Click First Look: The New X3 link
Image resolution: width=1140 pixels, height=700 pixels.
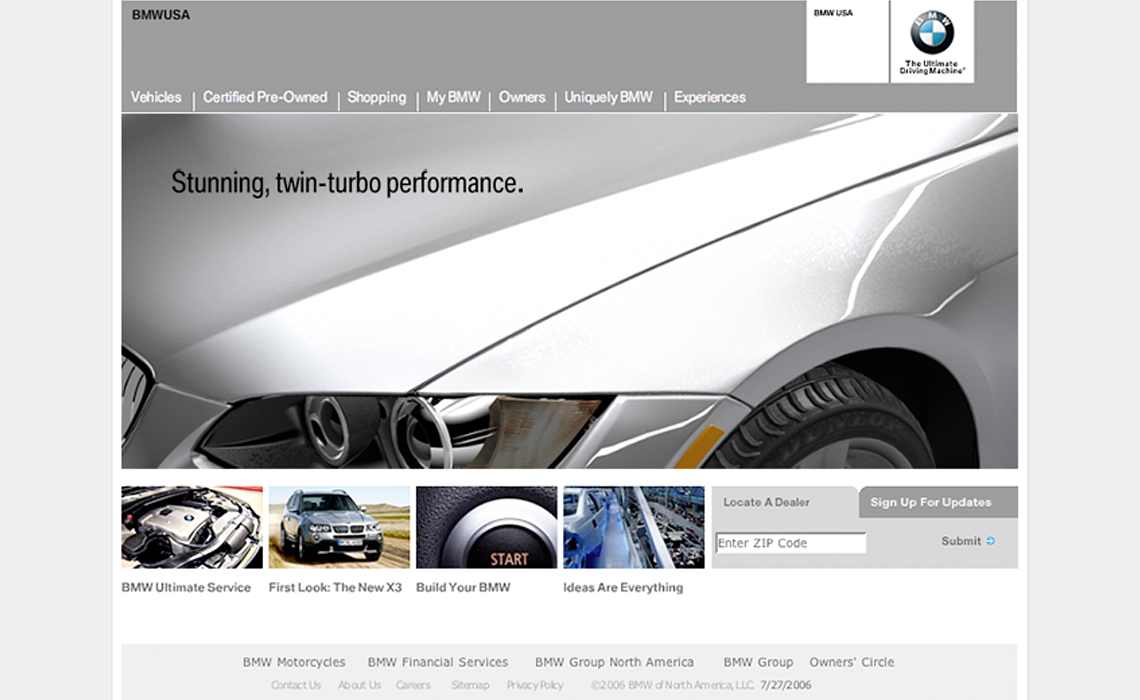pos(335,587)
